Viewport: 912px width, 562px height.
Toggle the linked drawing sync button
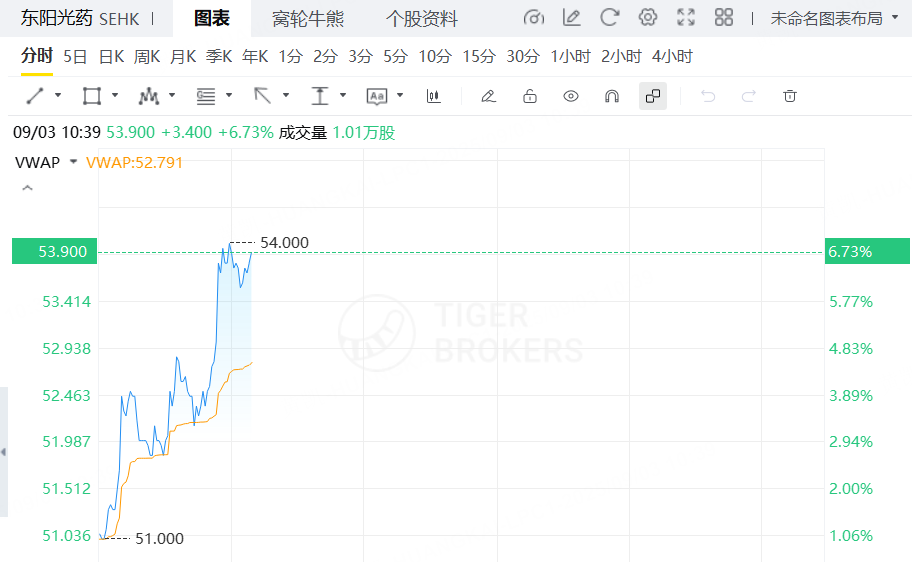pos(653,96)
